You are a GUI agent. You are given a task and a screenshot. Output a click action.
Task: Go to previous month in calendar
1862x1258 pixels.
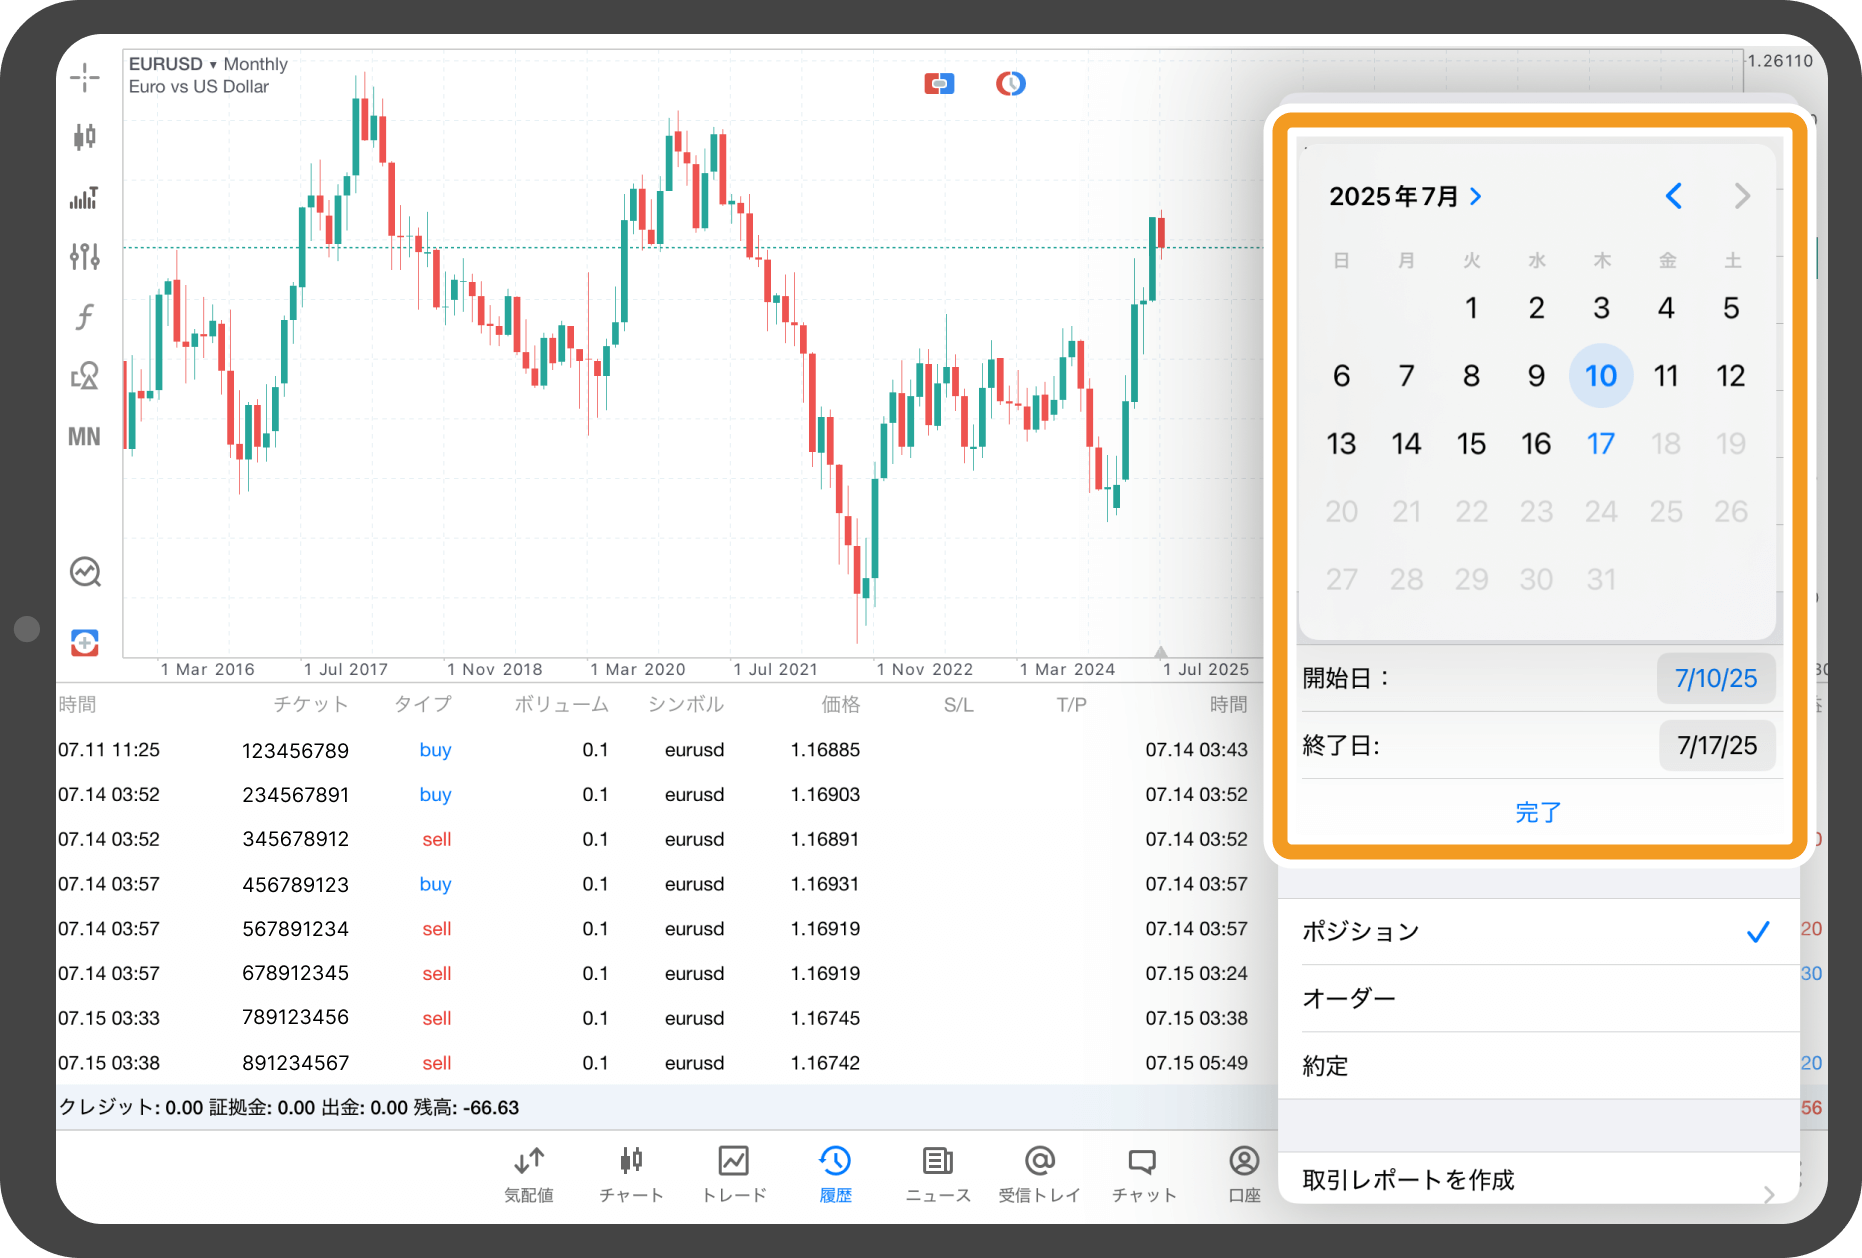1674,196
